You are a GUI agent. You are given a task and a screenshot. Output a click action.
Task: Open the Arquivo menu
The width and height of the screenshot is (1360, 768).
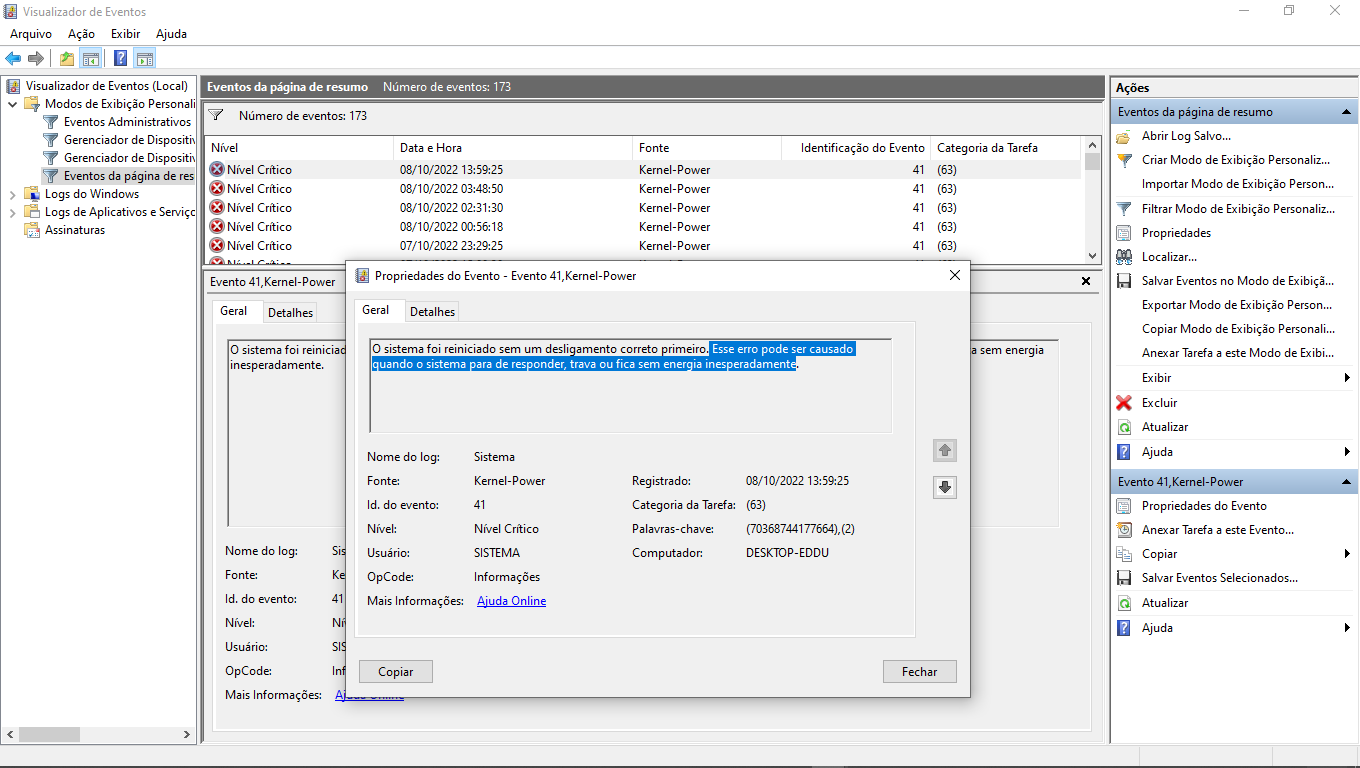pyautogui.click(x=31, y=34)
